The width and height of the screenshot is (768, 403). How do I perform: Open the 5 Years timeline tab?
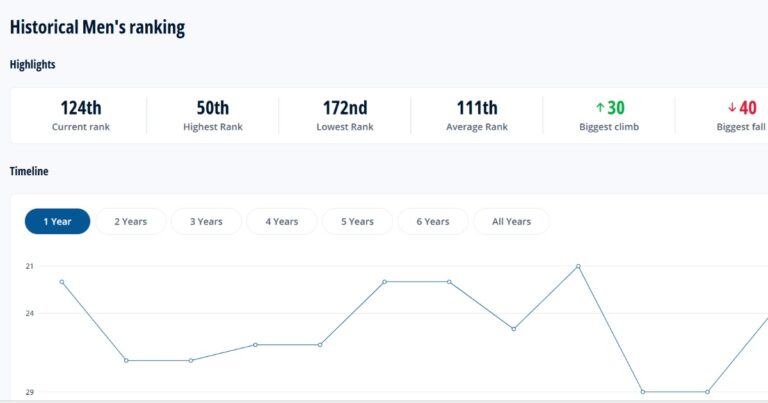click(357, 221)
